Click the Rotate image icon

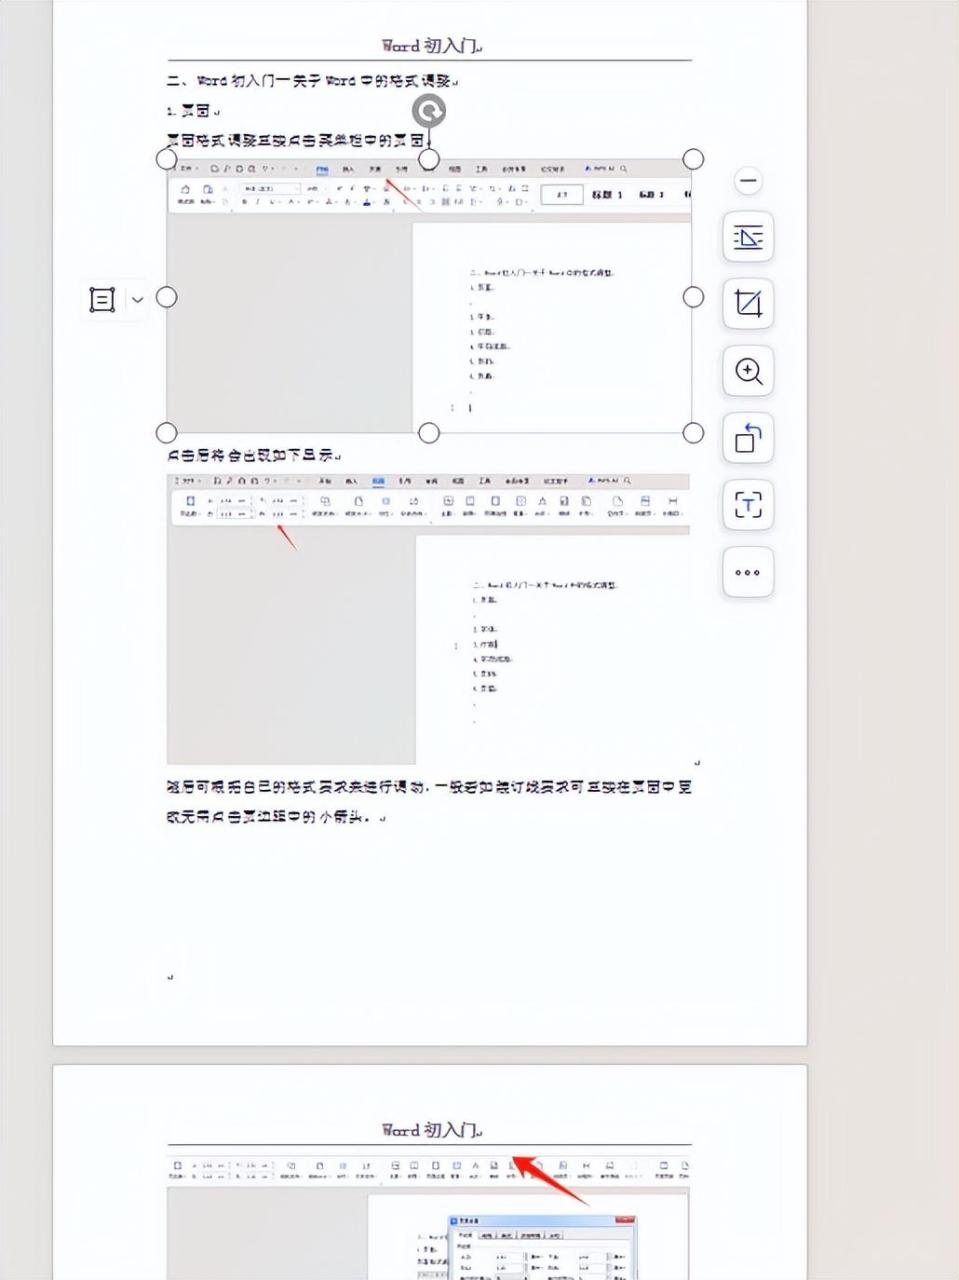(x=748, y=438)
